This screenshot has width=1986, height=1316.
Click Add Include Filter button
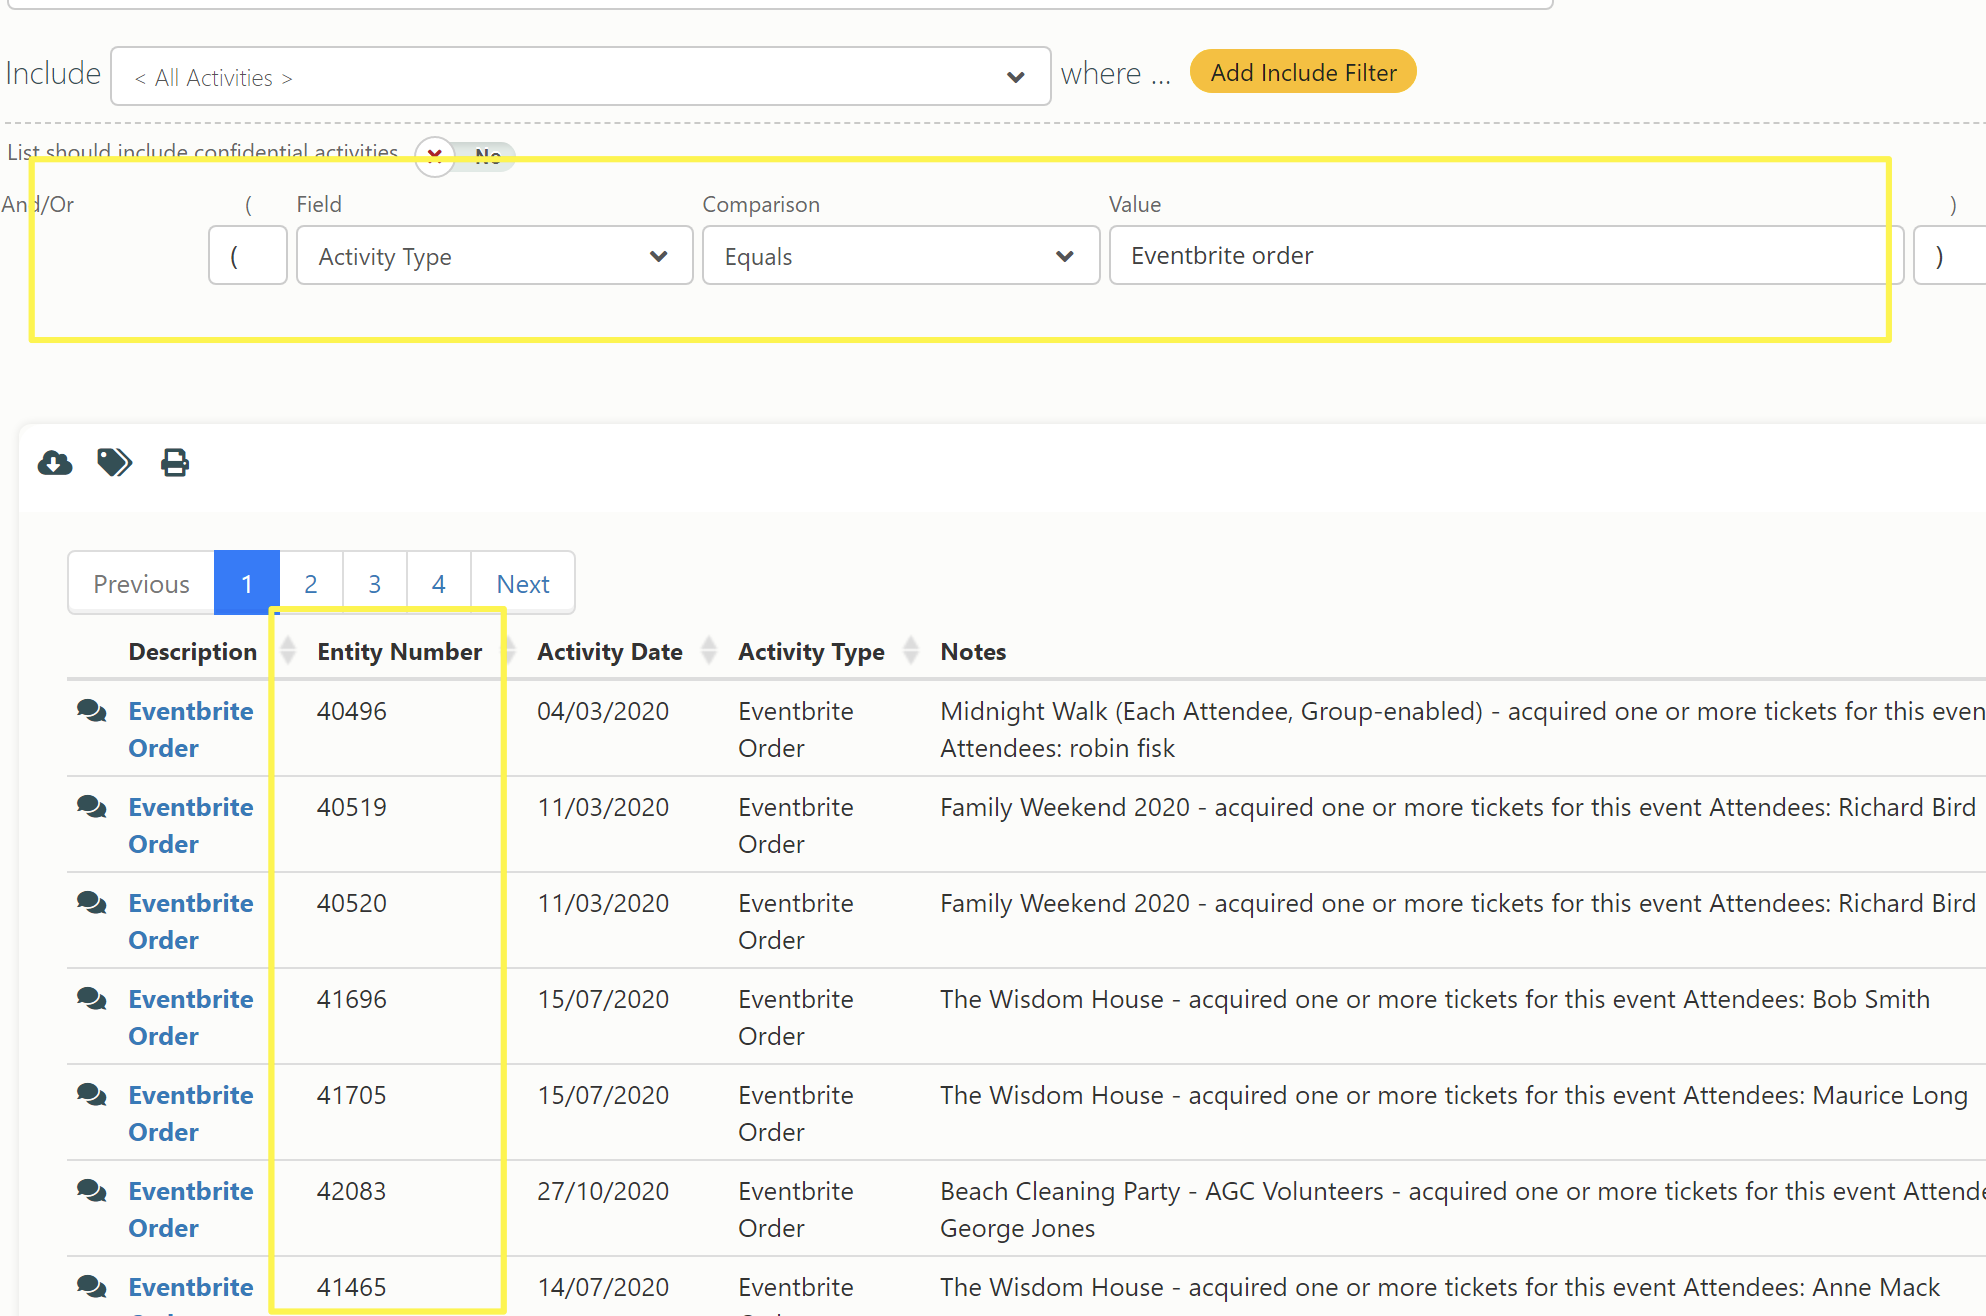click(x=1303, y=72)
